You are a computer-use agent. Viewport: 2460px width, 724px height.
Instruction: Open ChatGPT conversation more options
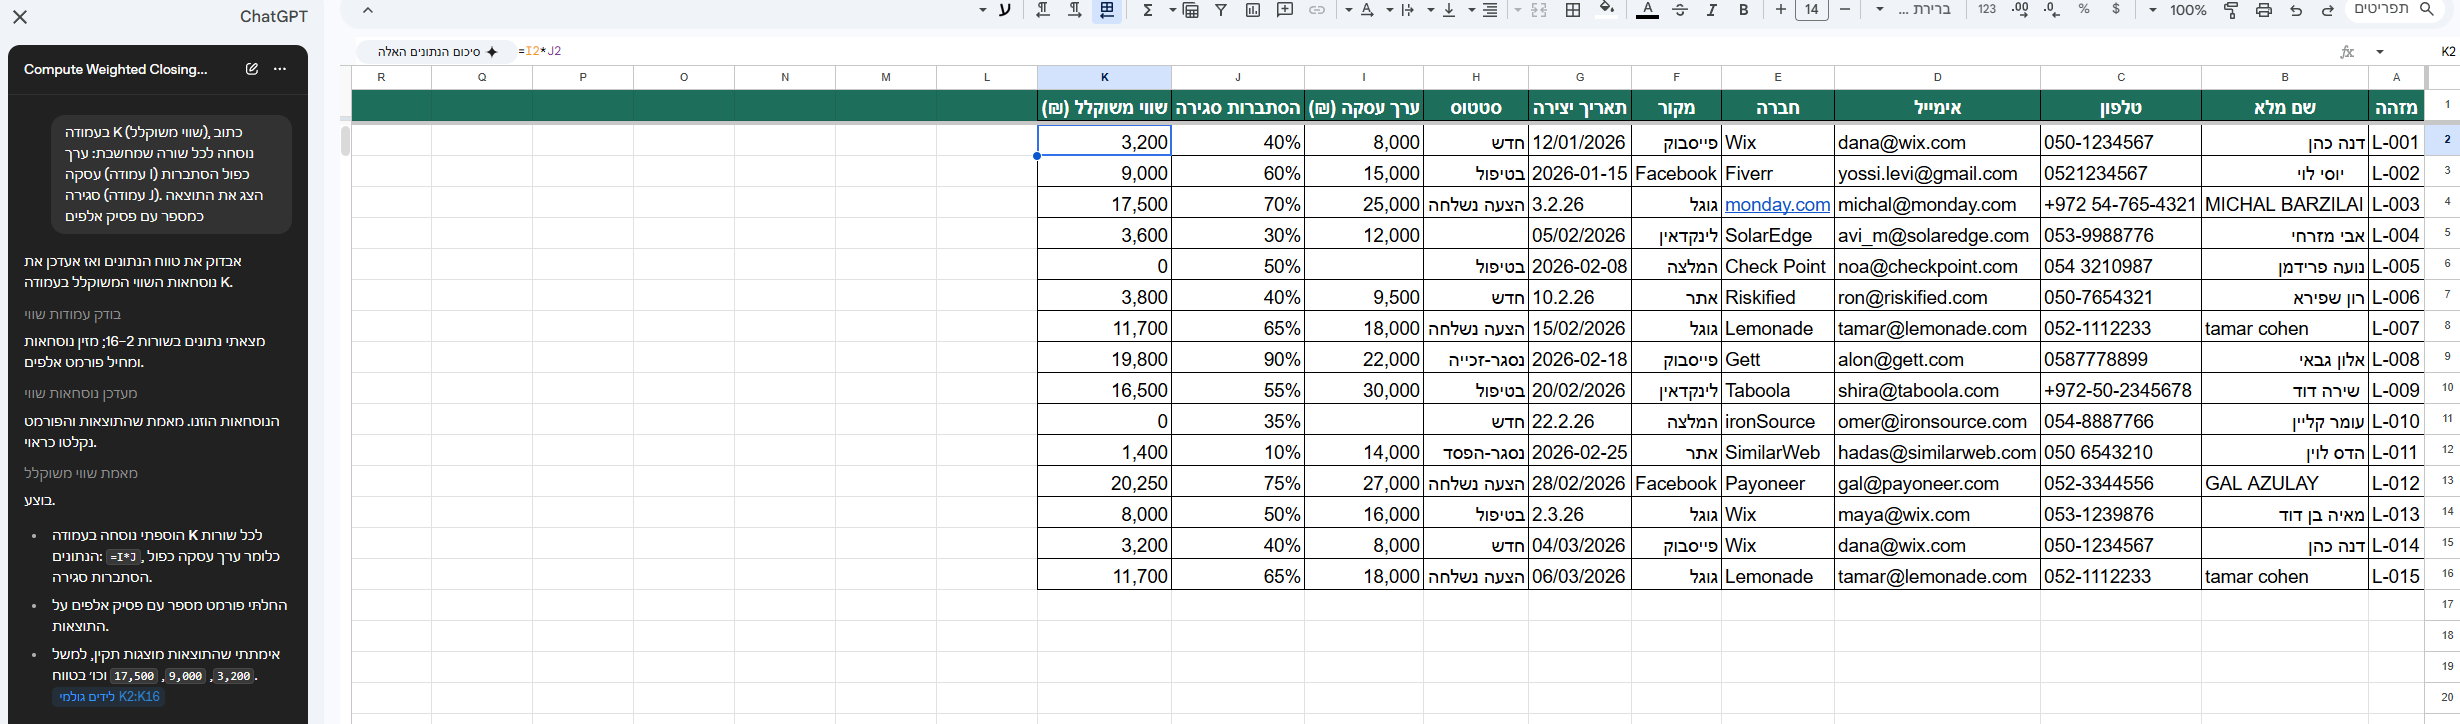pyautogui.click(x=280, y=69)
